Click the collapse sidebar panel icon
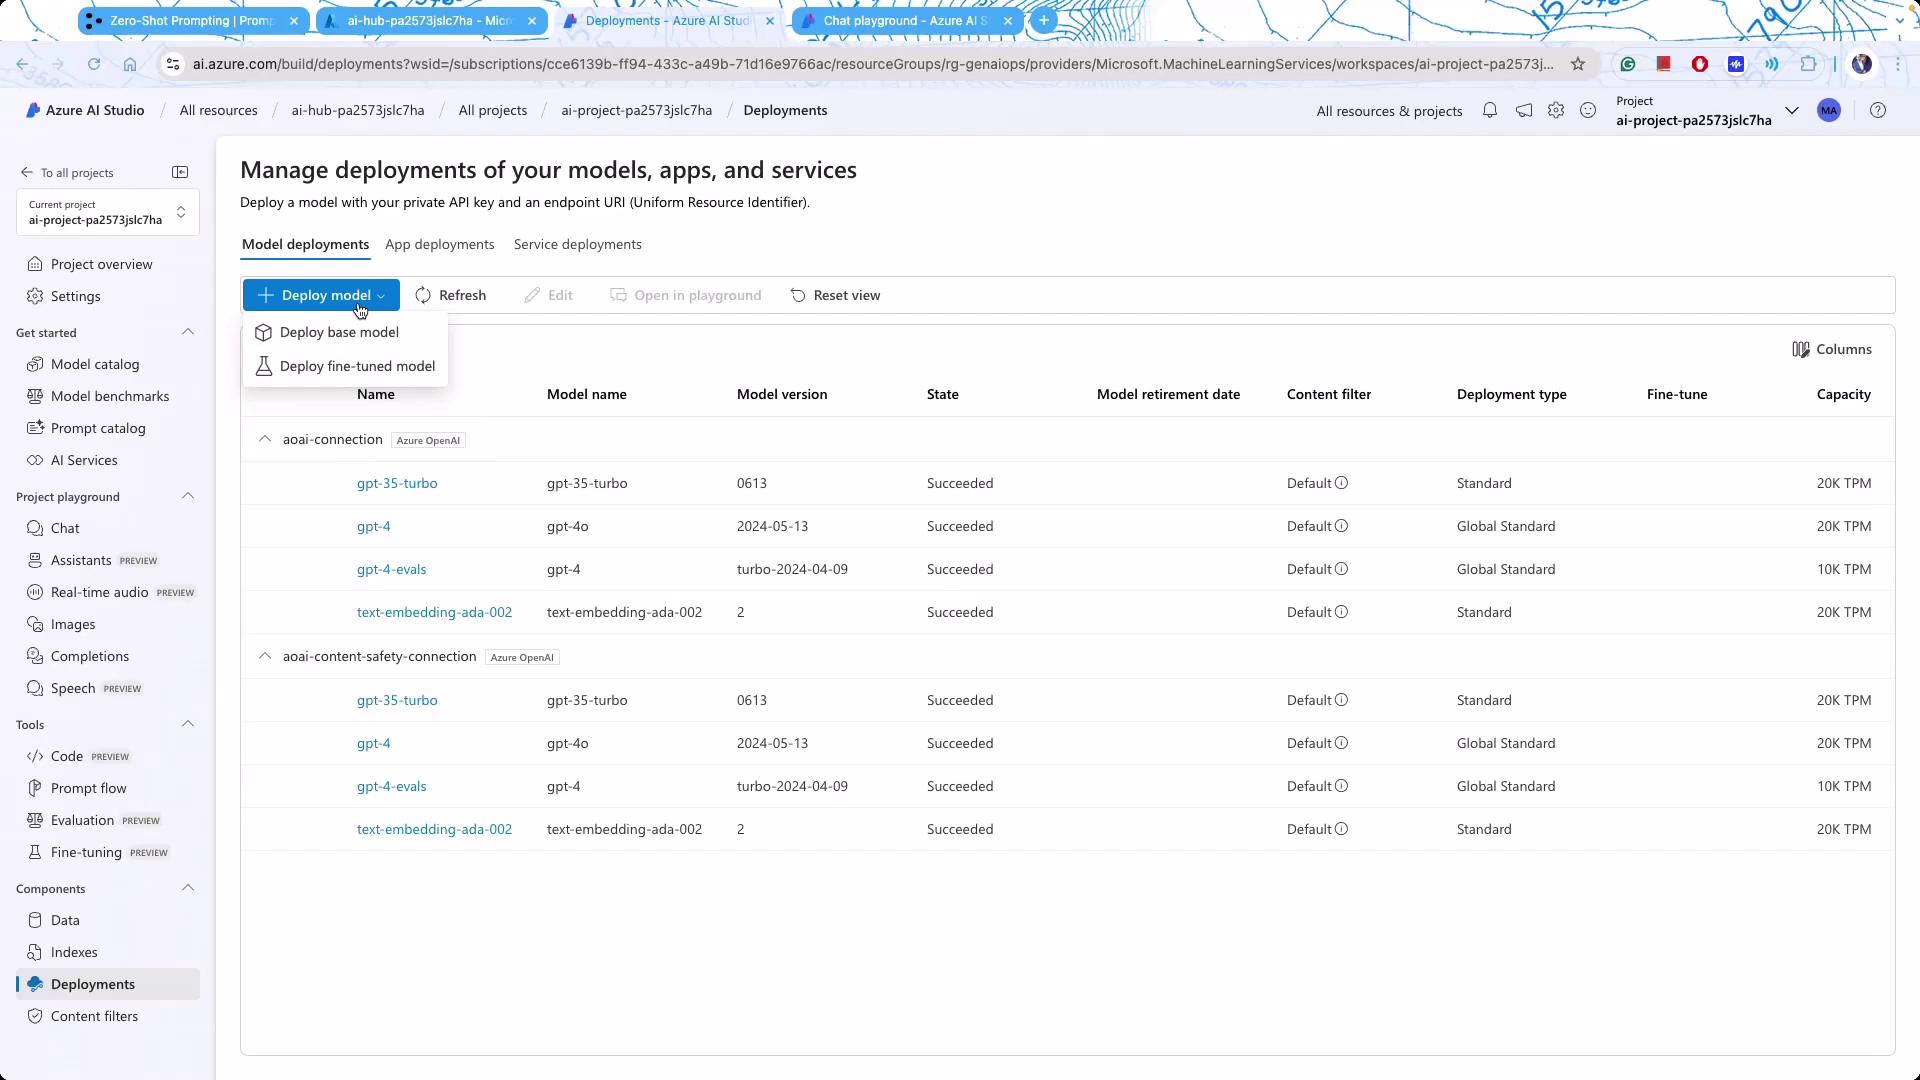Screen dimensions: 1920x1080 point(180,172)
